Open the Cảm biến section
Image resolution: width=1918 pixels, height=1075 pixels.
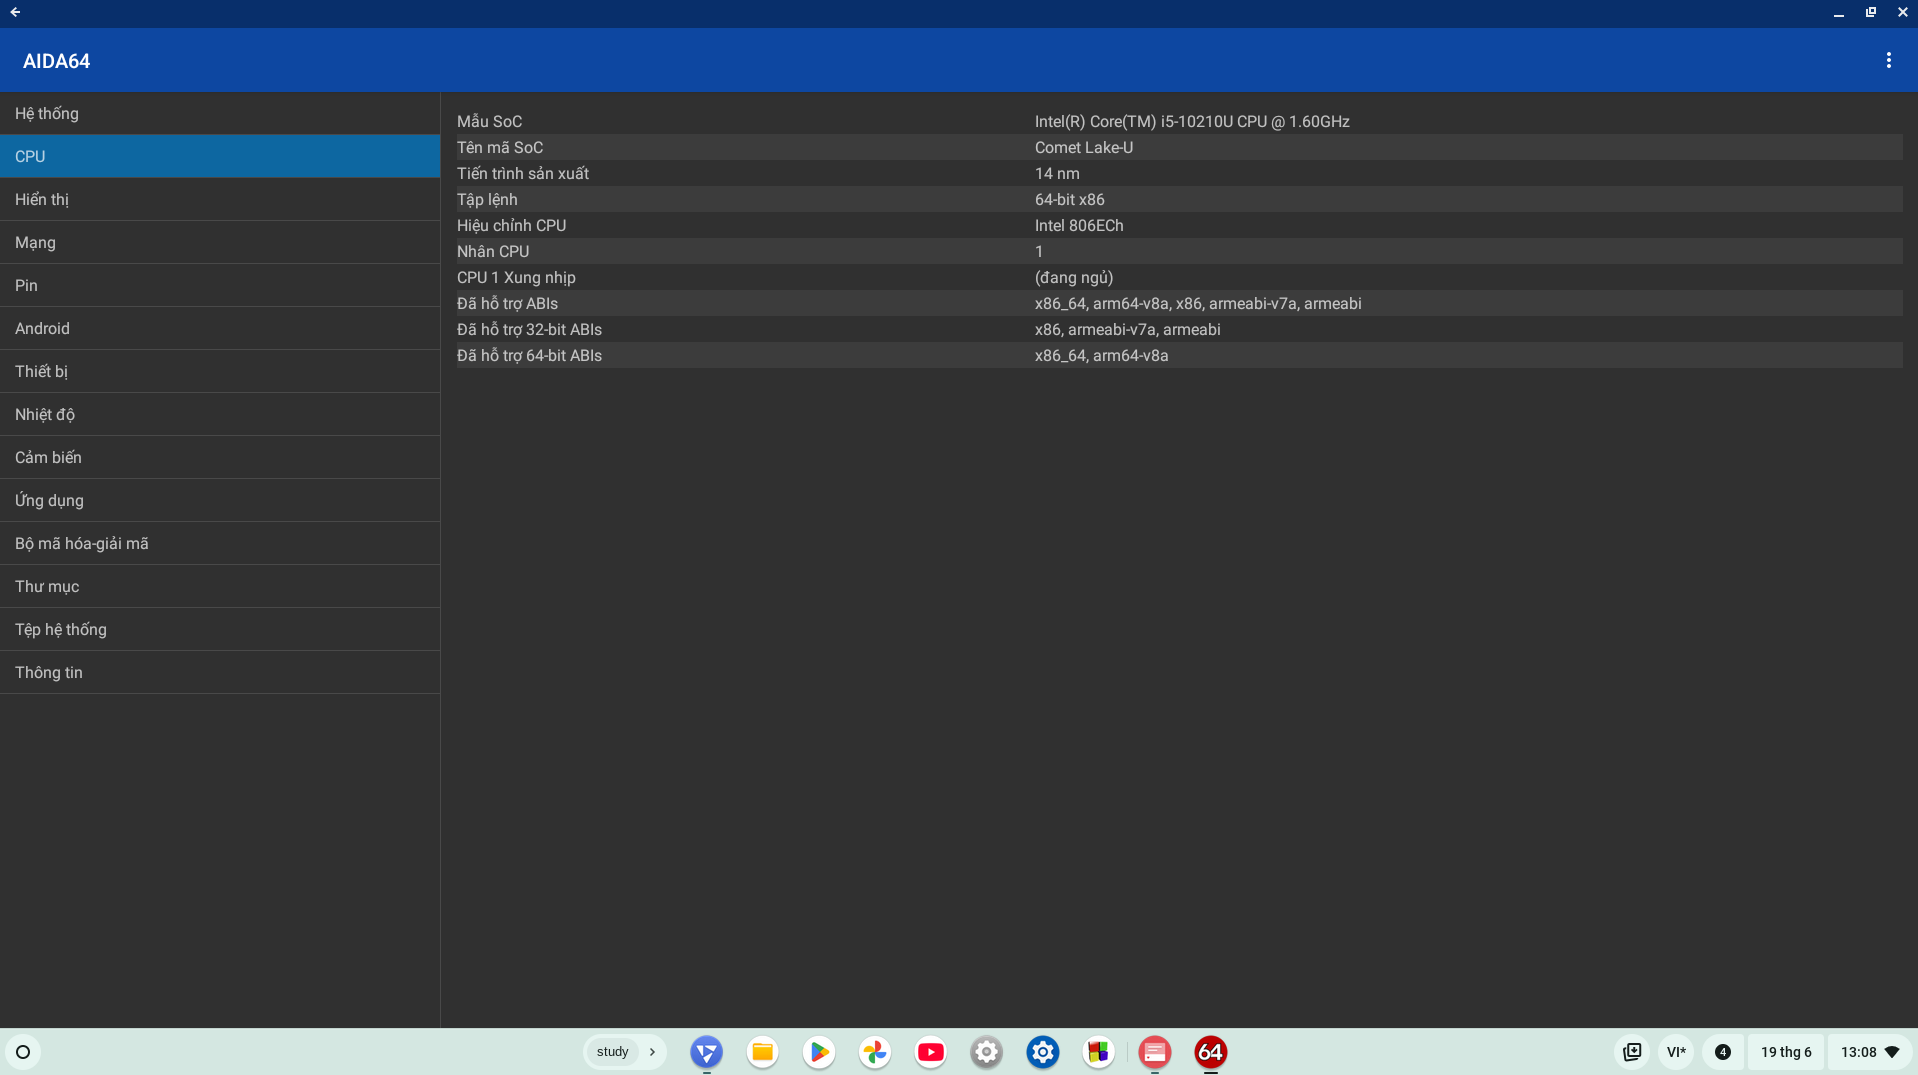point(220,458)
